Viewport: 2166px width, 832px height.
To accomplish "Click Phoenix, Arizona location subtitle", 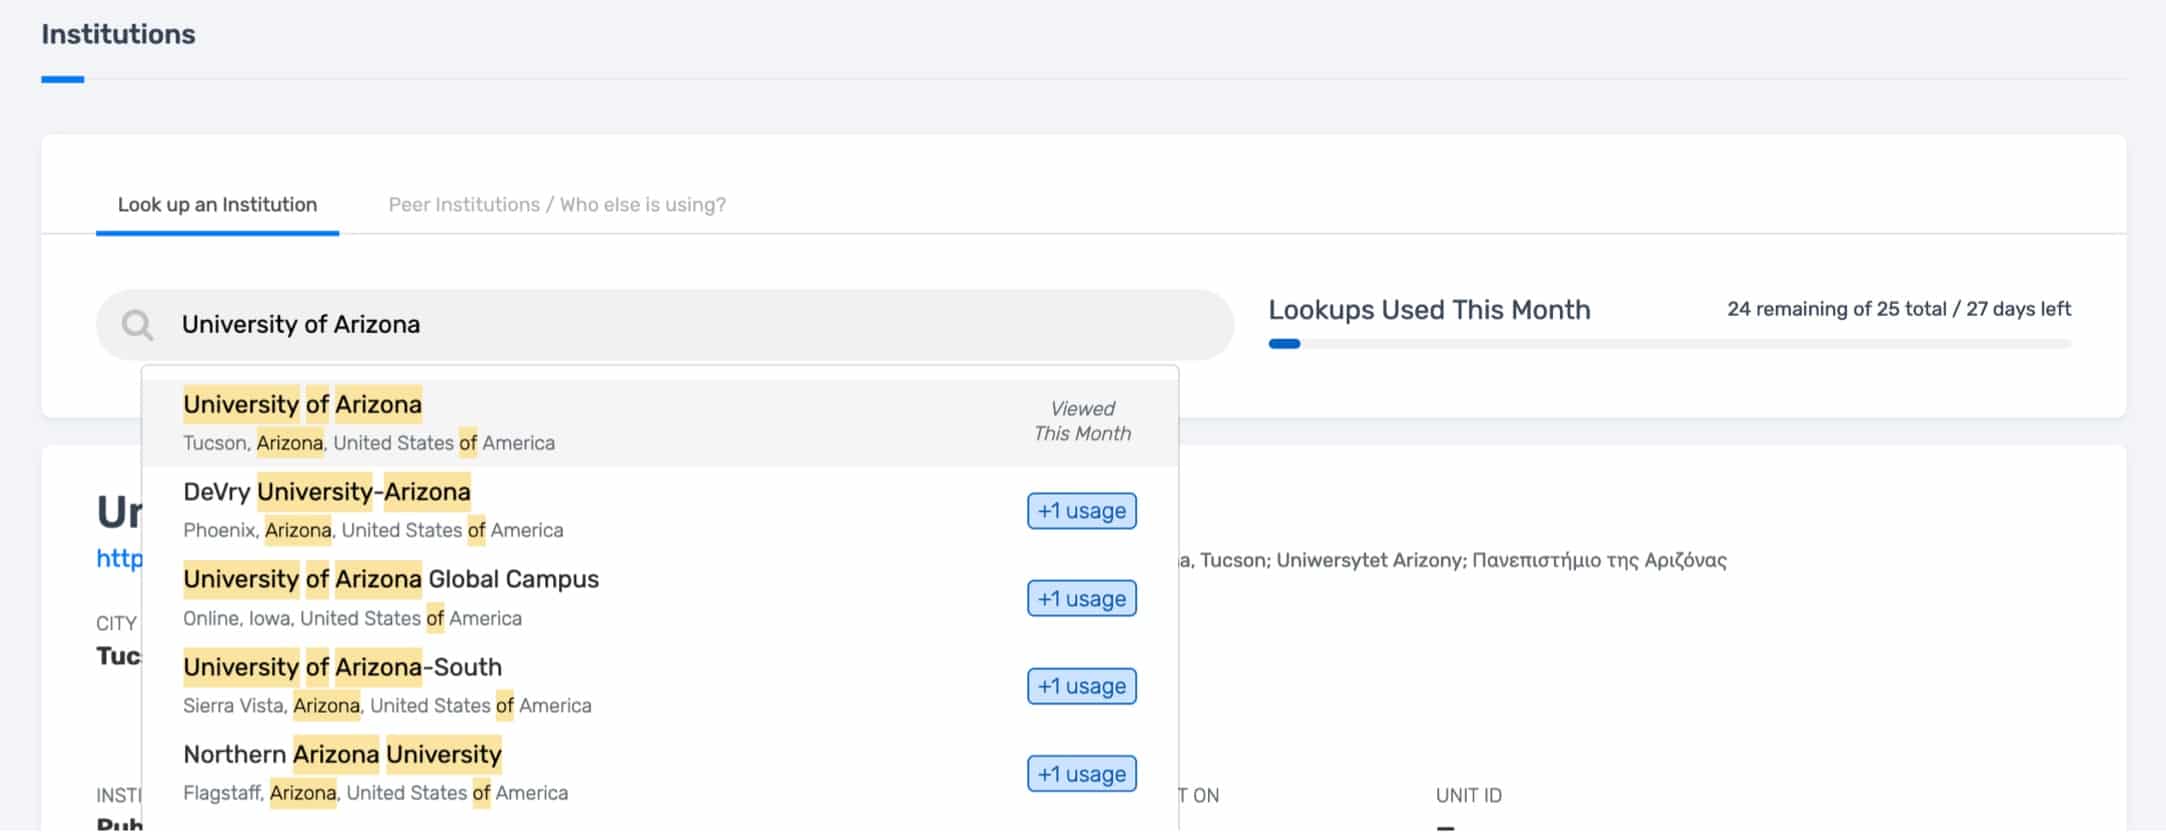I will coord(373,530).
